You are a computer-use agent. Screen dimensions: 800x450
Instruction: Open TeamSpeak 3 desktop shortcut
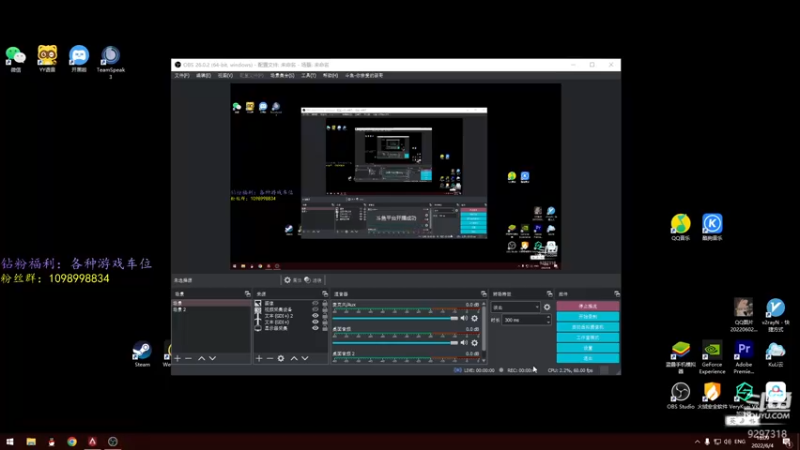[110, 62]
